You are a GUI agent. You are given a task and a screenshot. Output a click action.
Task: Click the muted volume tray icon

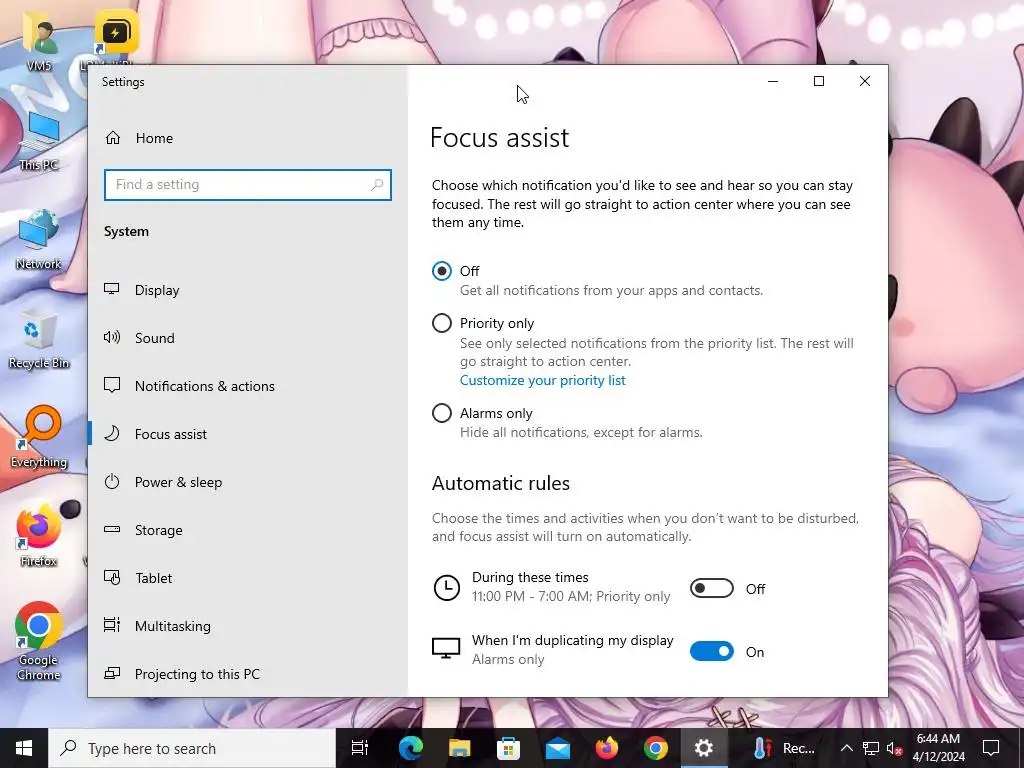click(x=894, y=748)
